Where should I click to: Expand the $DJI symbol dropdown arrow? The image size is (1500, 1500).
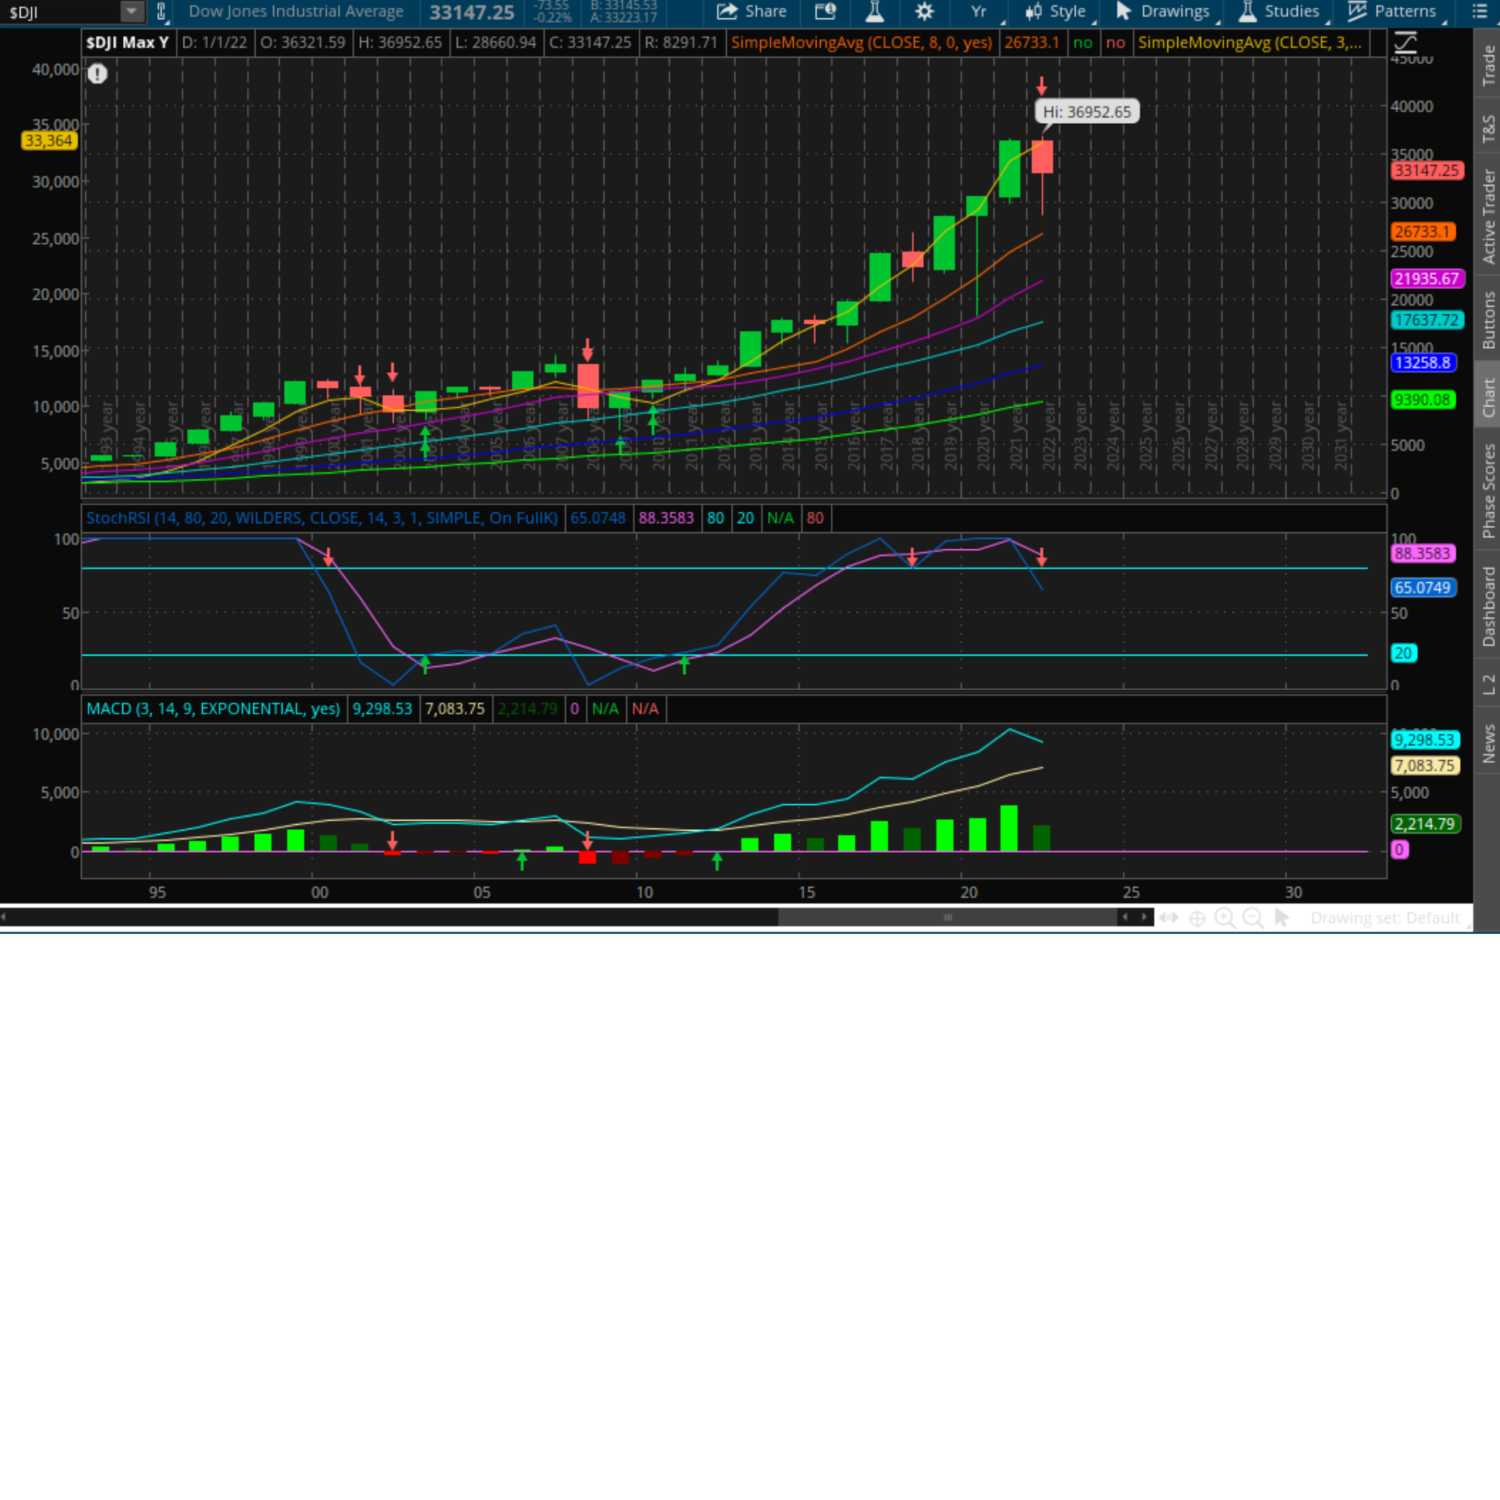point(131,12)
